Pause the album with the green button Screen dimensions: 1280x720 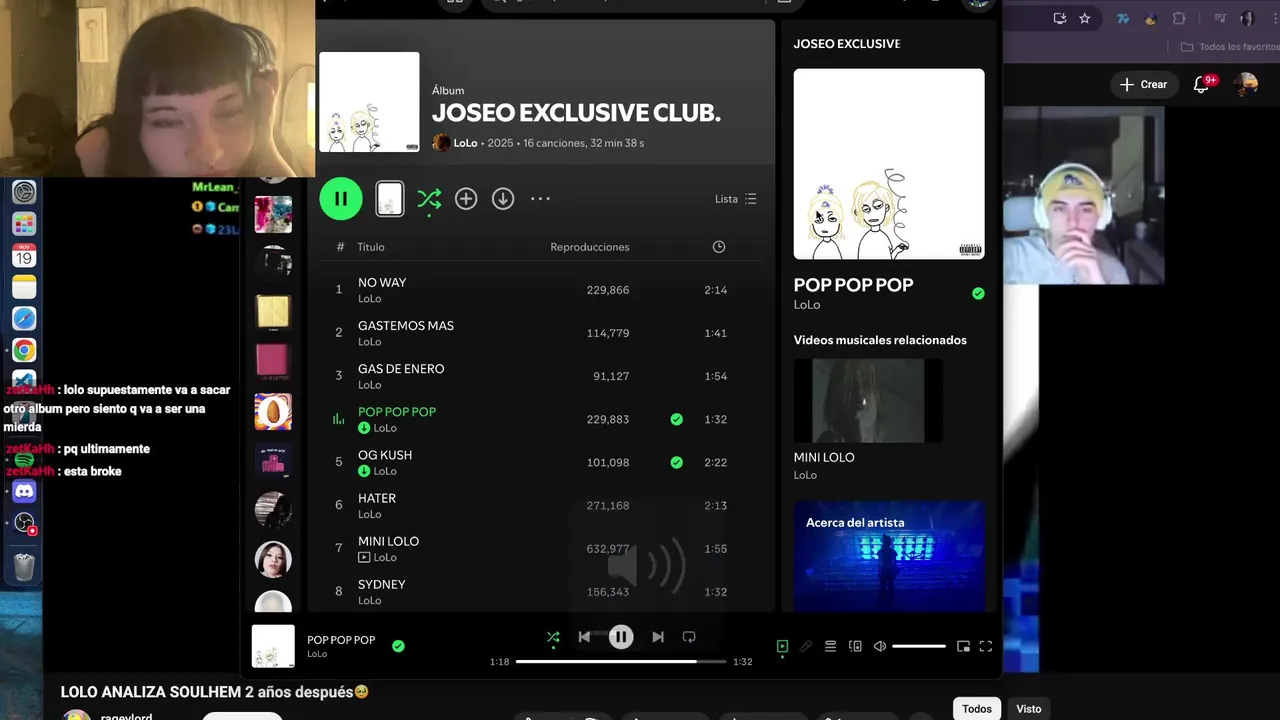(x=341, y=198)
